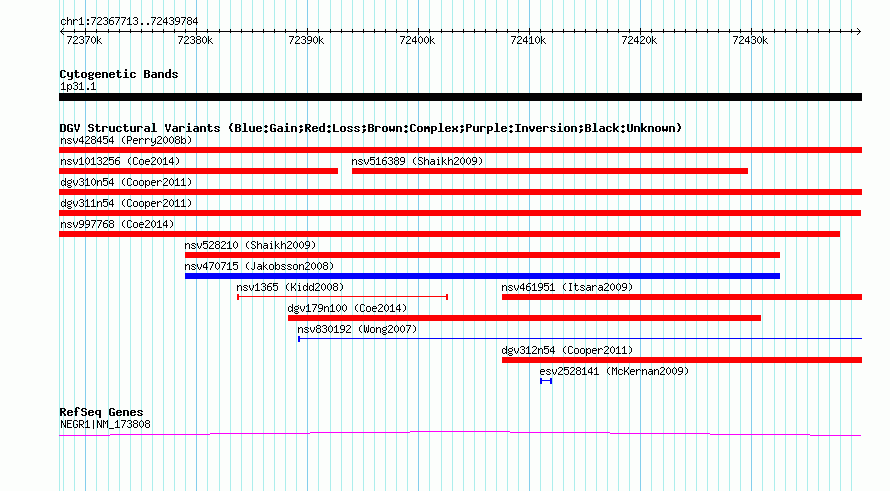890x491 pixels.
Task: Open the nsv1013256 (Coe2014) variant label
Action: [120, 161]
